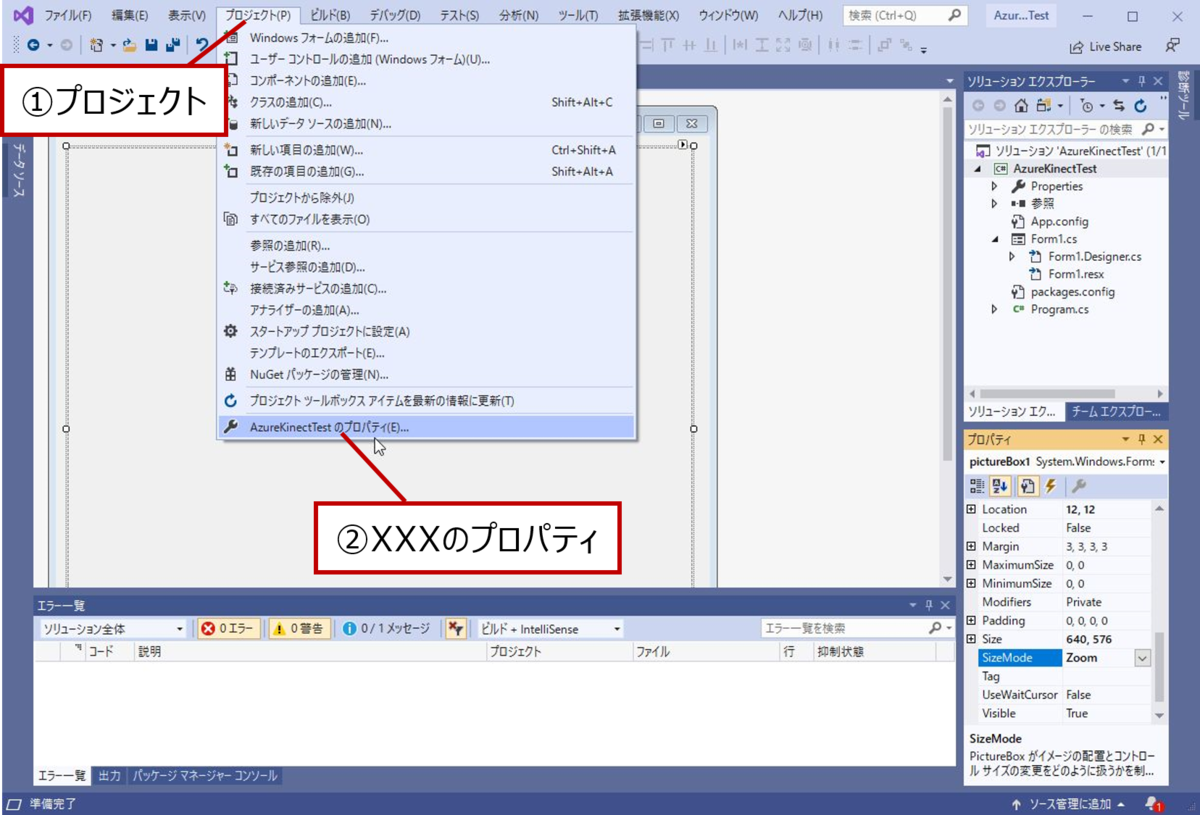Click the Visual Studio logo in title bar
The height and width of the screenshot is (815, 1200).
point(22,16)
